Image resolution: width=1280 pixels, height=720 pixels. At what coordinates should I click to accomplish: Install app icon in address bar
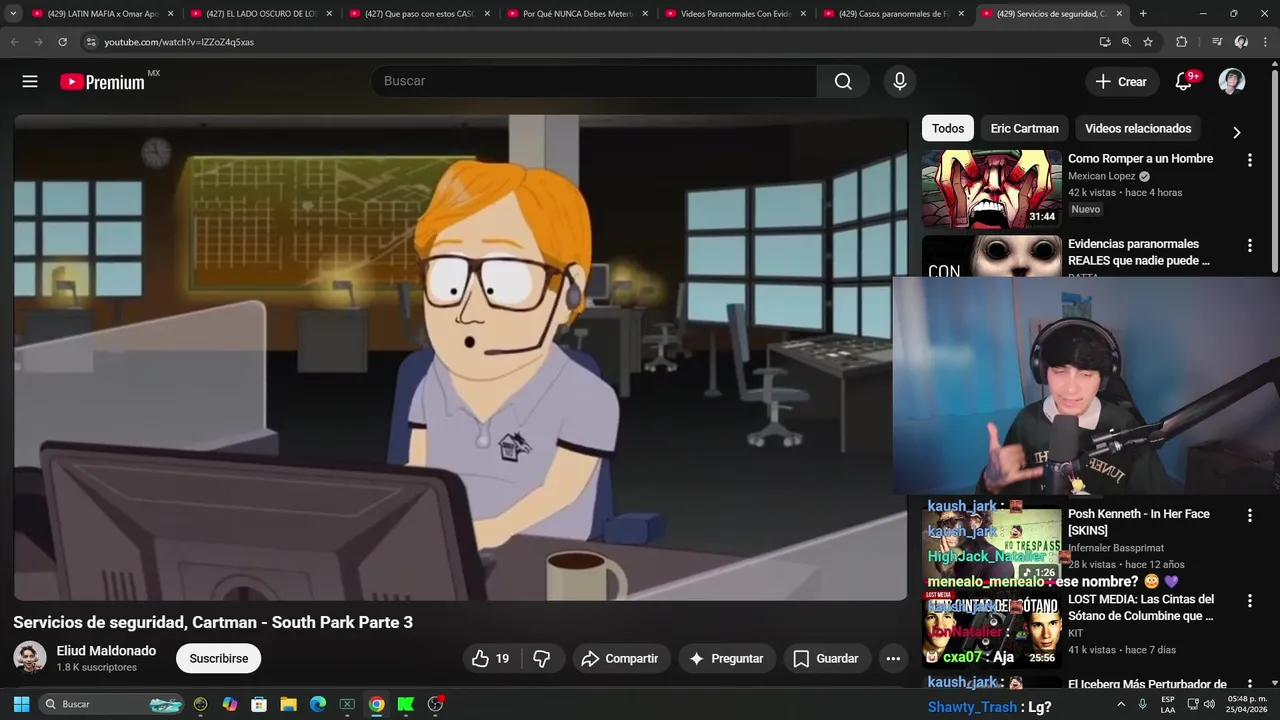[1105, 42]
